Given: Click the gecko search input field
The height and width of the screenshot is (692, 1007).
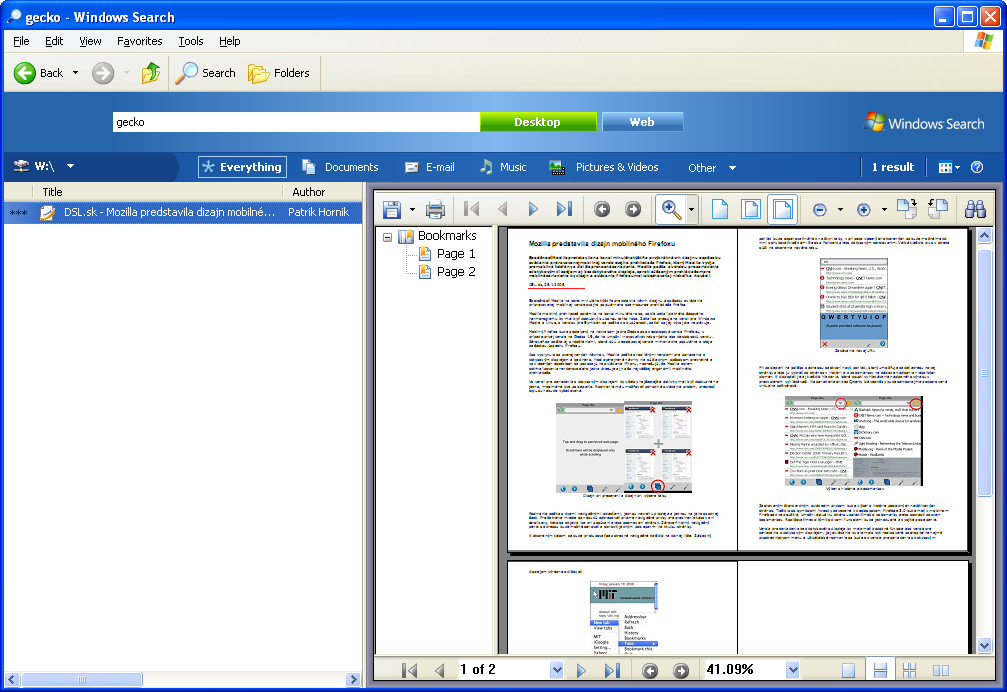Looking at the screenshot, I should pyautogui.click(x=296, y=122).
